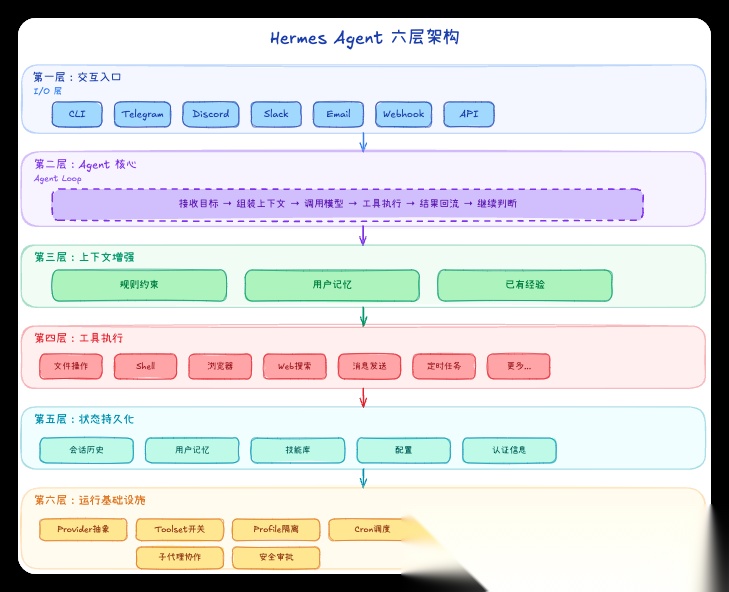
Task: Select the 会话历史 box
Action: [x=86, y=450]
